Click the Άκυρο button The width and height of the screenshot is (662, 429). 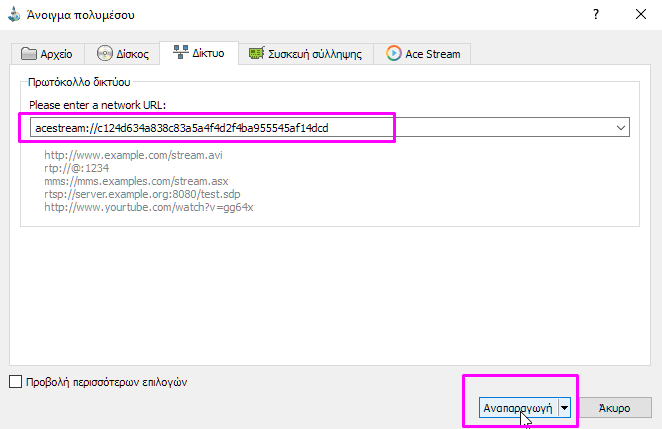613,408
